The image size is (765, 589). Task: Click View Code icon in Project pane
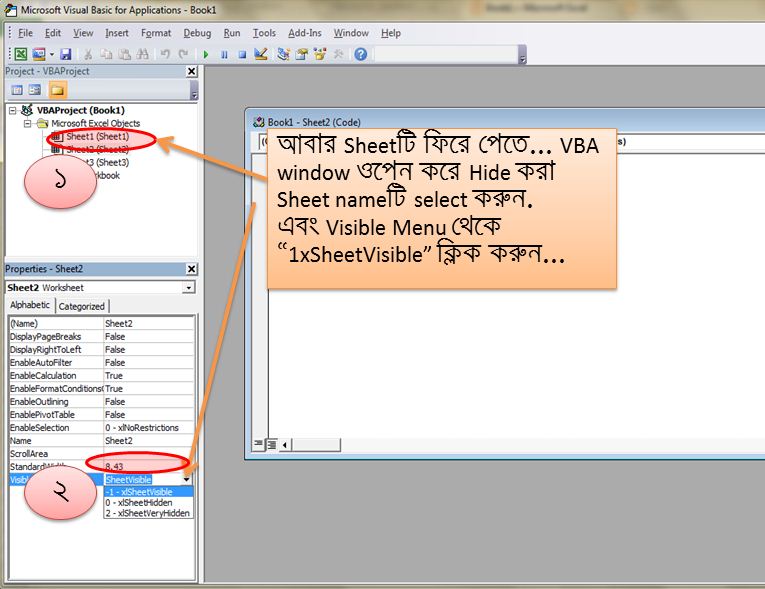point(17,90)
